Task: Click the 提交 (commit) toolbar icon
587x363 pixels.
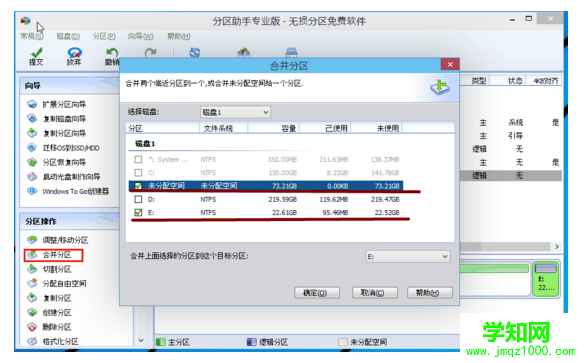Action: (x=36, y=57)
